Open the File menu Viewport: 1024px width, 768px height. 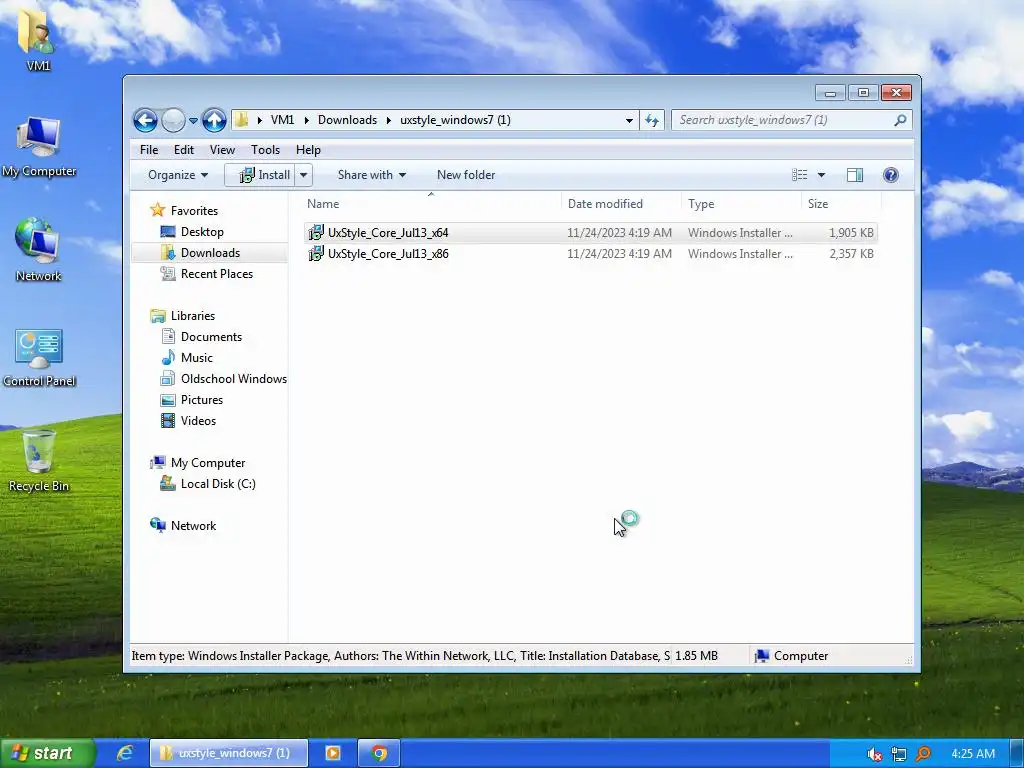(x=149, y=150)
